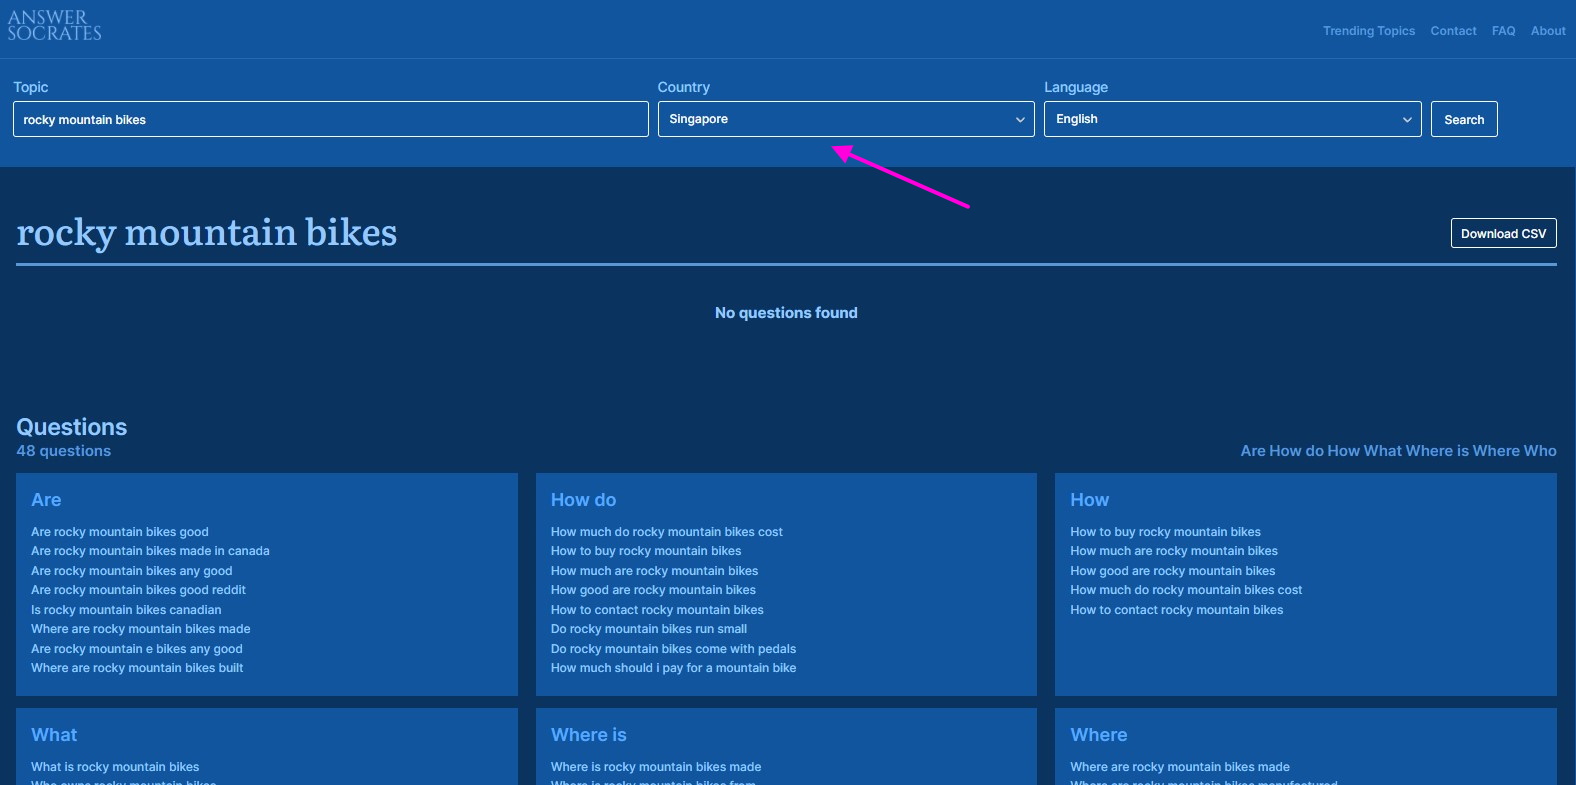Click the 'What' card heading
Screen dimensions: 1576x785
[54, 735]
